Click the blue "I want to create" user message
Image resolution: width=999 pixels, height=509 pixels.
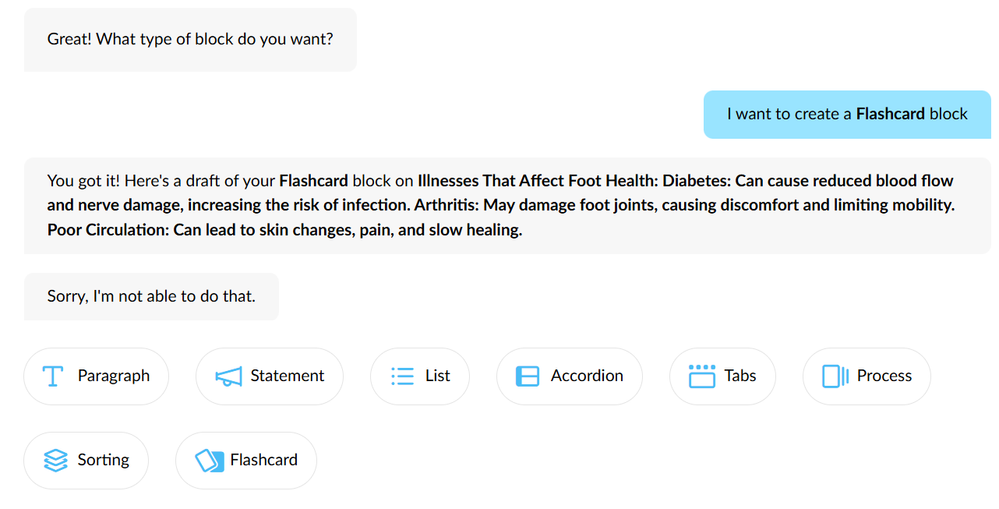pyautogui.click(x=846, y=114)
